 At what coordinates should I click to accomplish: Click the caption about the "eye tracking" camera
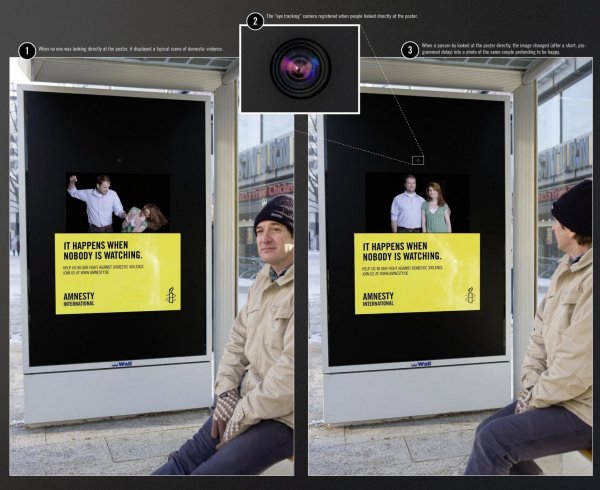[342, 16]
